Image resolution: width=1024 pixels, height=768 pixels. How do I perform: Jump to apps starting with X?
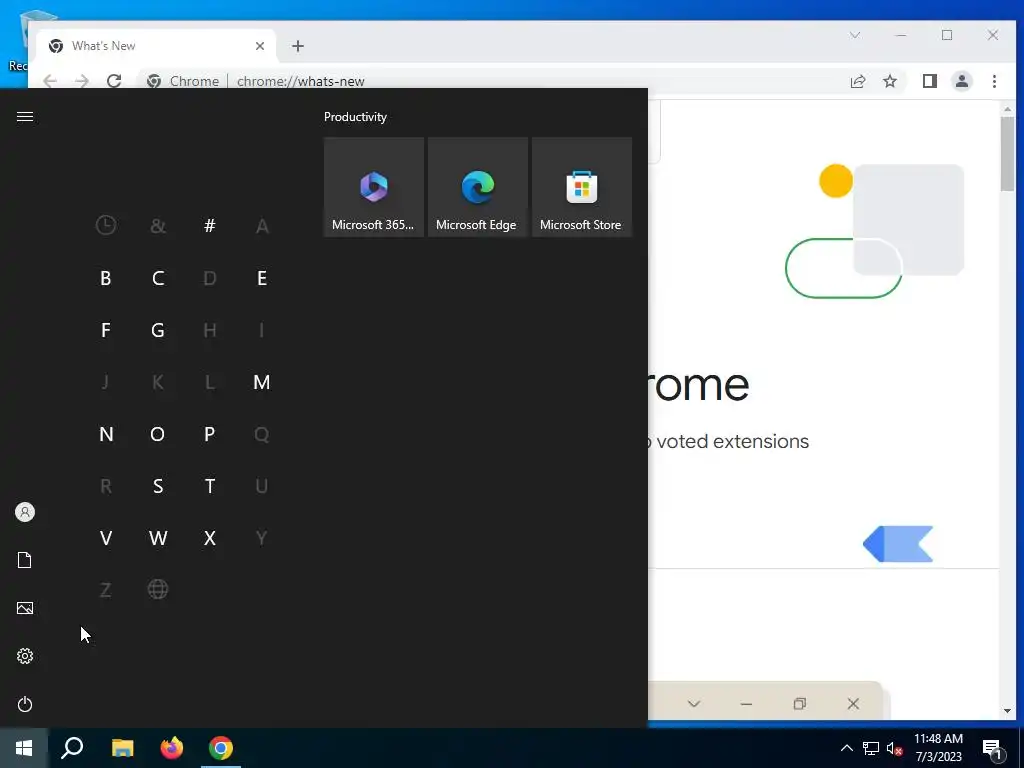pos(210,538)
